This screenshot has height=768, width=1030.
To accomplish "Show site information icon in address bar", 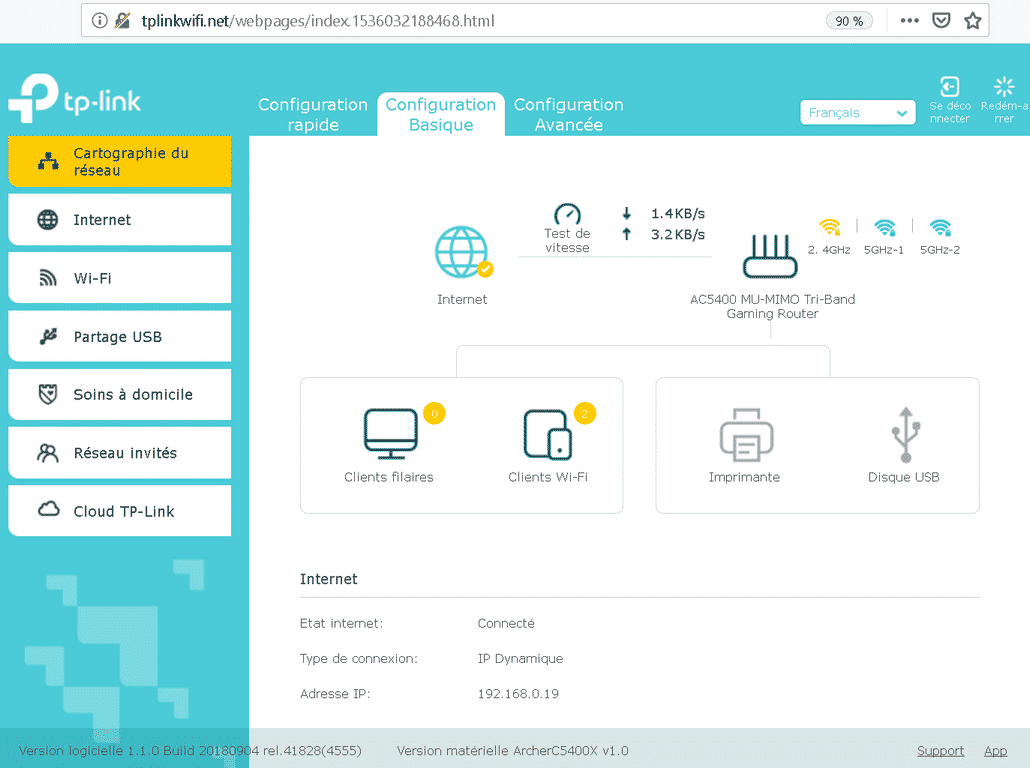I will [x=99, y=20].
